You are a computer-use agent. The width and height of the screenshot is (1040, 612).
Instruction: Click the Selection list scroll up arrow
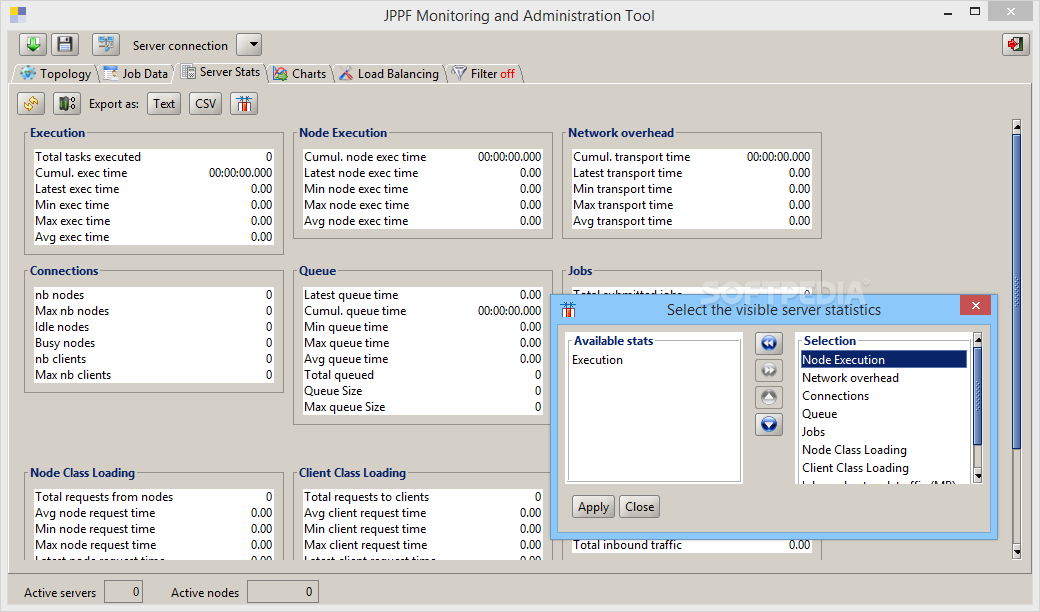977,339
